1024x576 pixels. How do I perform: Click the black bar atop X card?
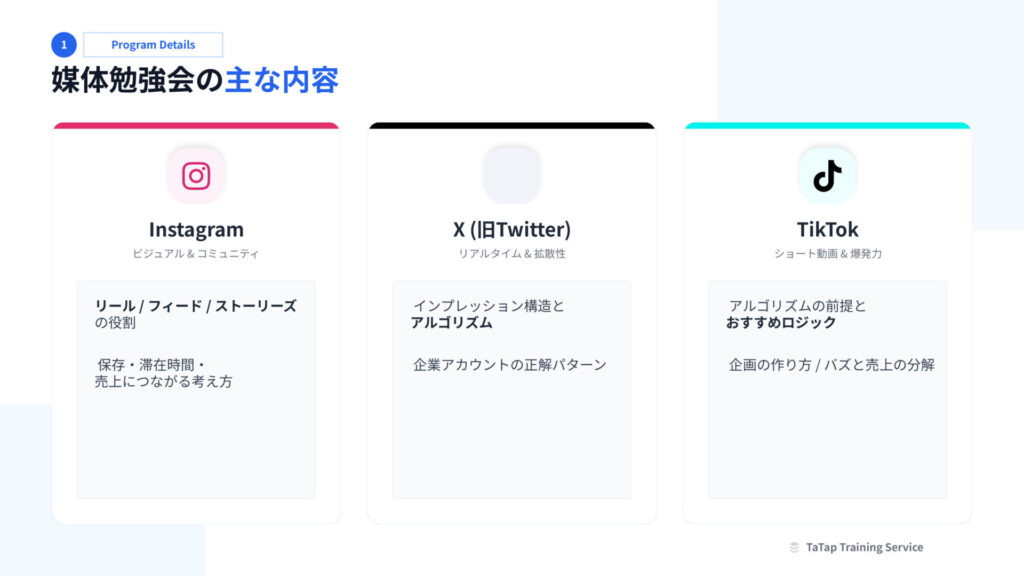[x=512, y=126]
